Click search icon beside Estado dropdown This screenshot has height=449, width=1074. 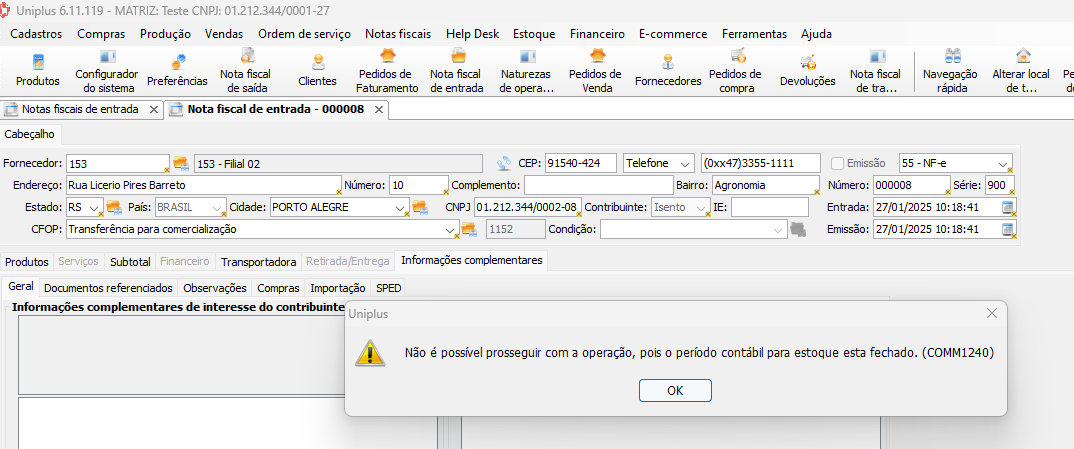[x=114, y=207]
